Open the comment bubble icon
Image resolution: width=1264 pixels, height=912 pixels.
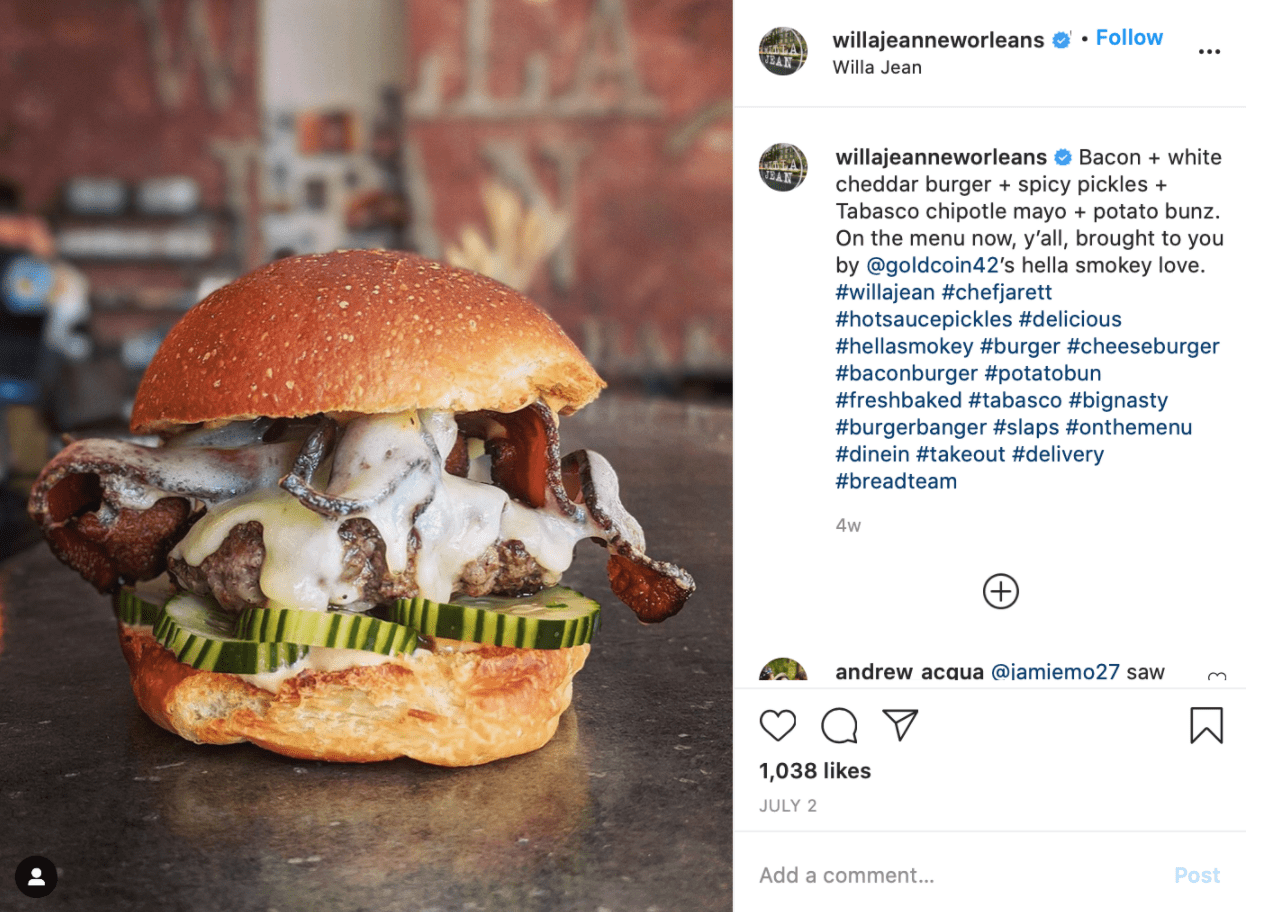tap(839, 725)
